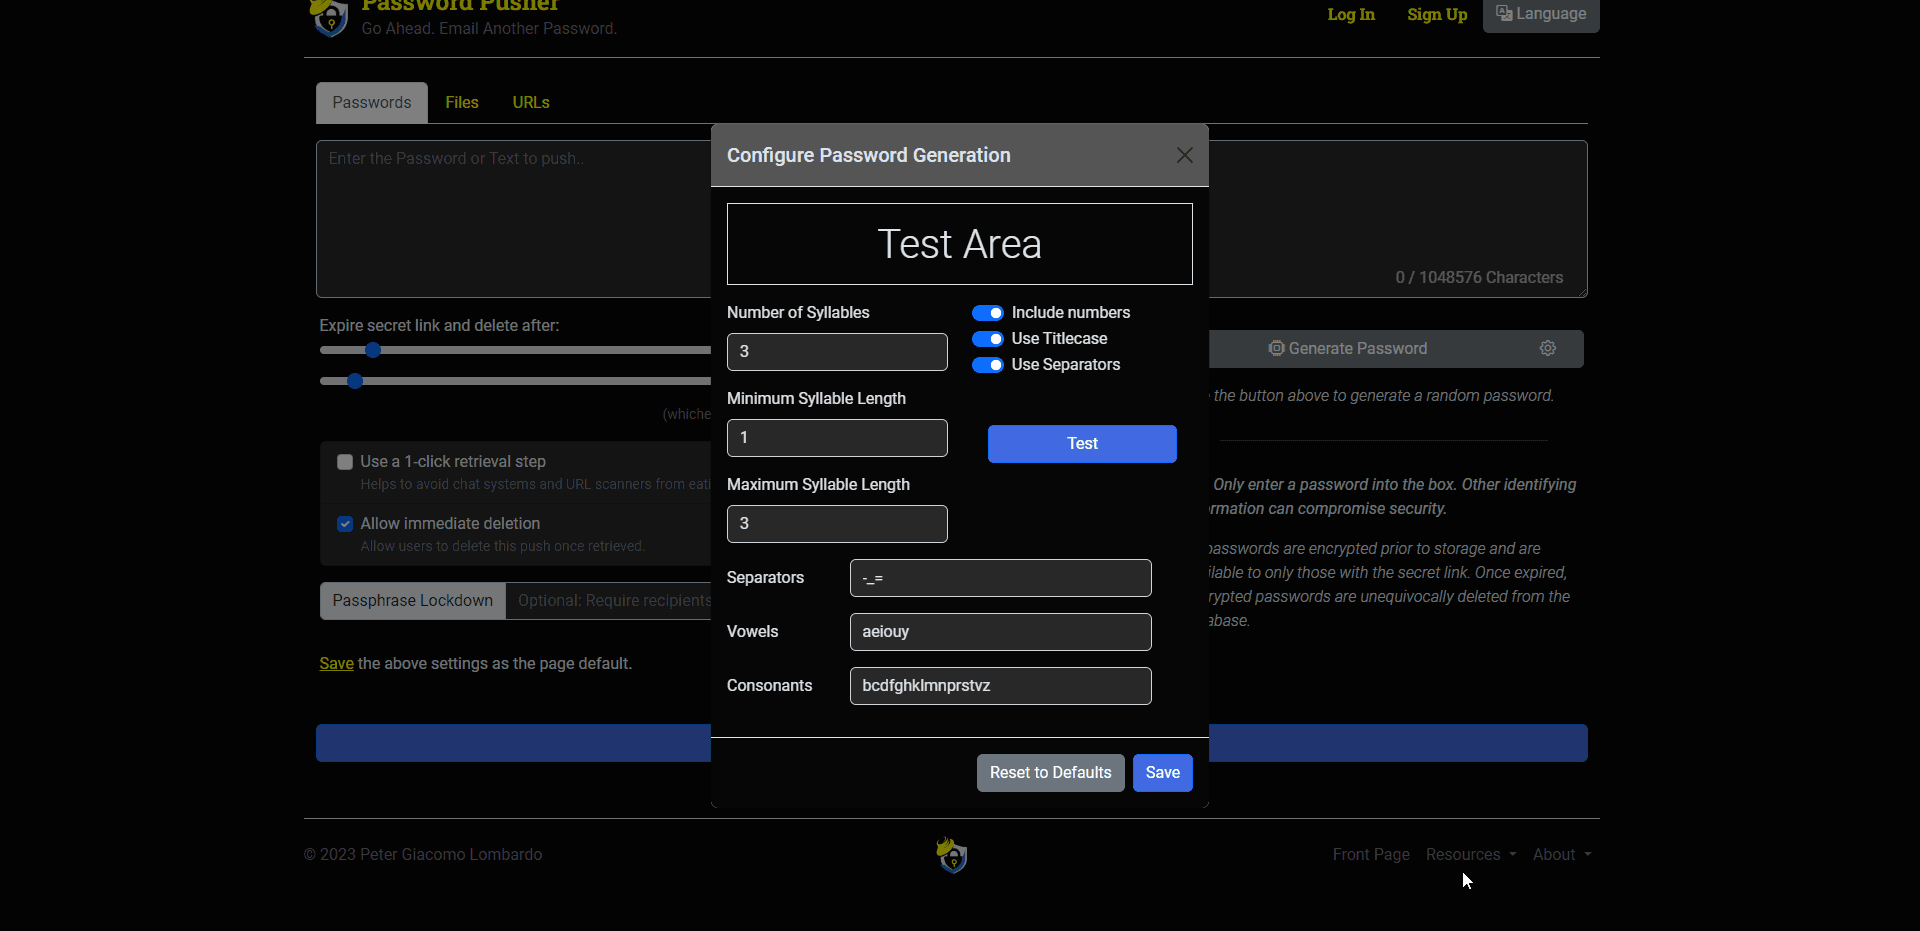The width and height of the screenshot is (1920, 931).
Task: Click the shield logo in the page footer
Action: click(x=951, y=855)
